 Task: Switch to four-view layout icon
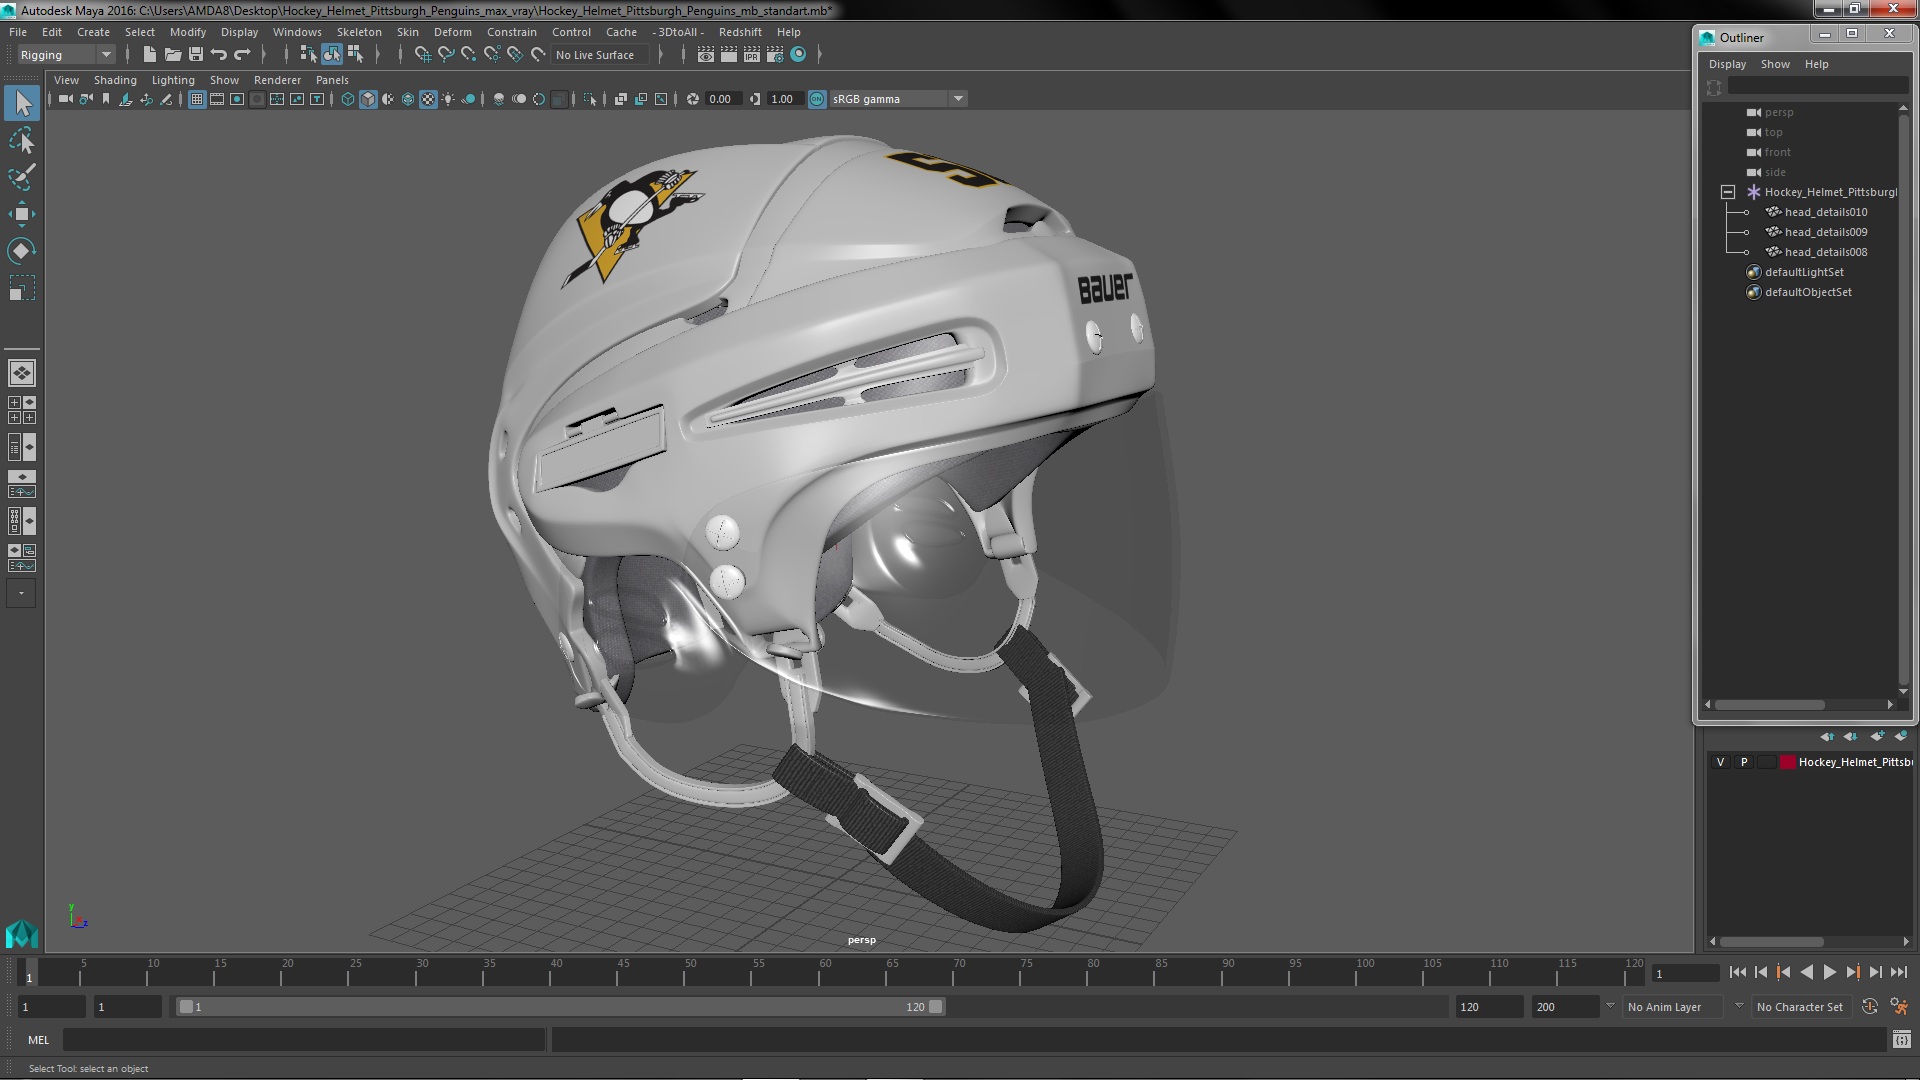[22, 410]
